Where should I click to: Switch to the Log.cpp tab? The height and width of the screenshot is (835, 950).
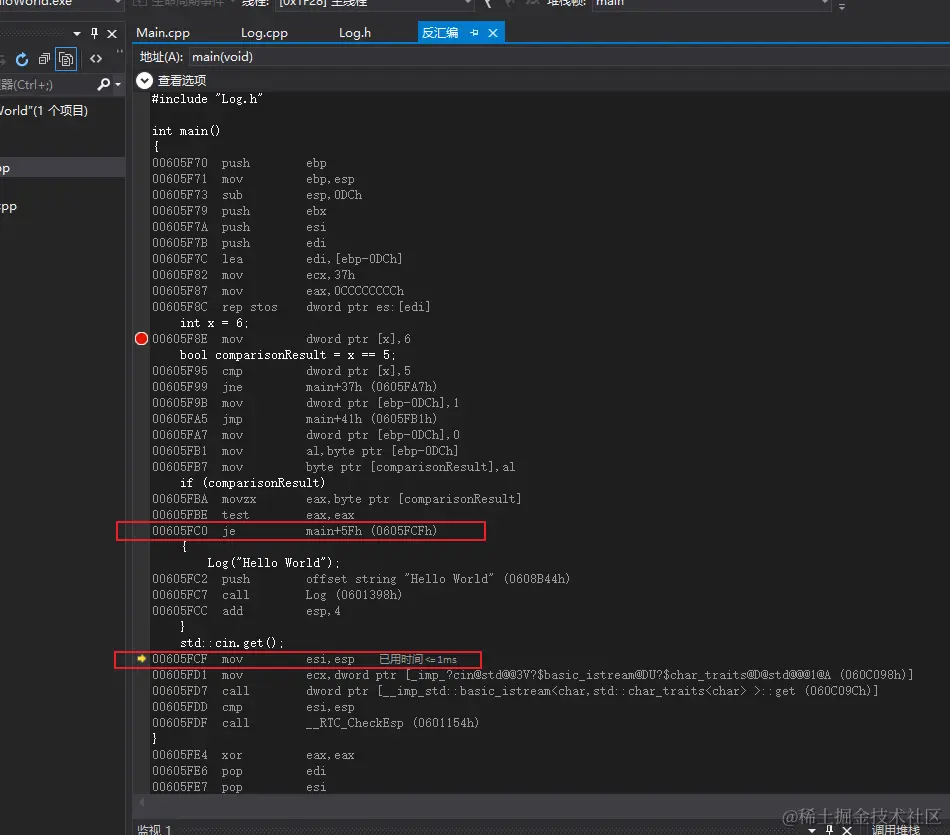264,33
